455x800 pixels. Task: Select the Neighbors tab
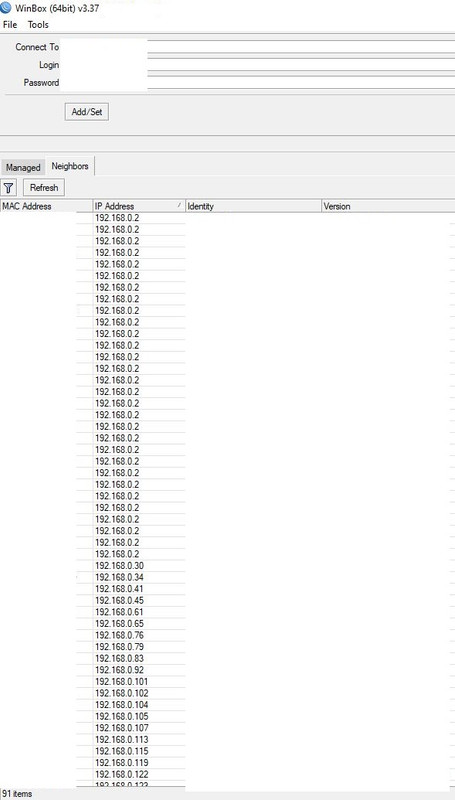point(70,166)
